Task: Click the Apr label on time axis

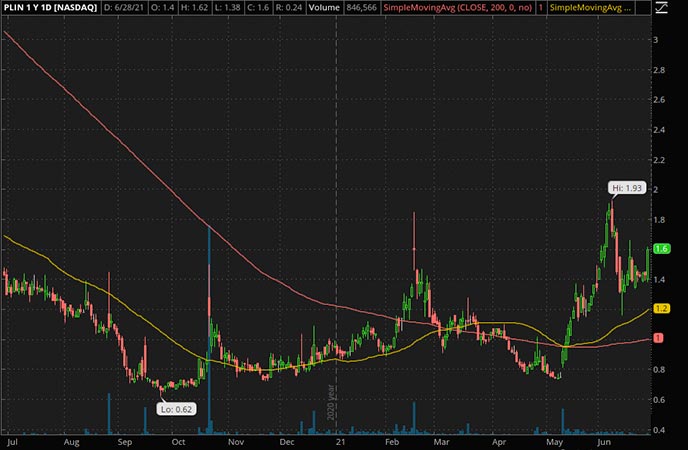Action: coord(499,442)
